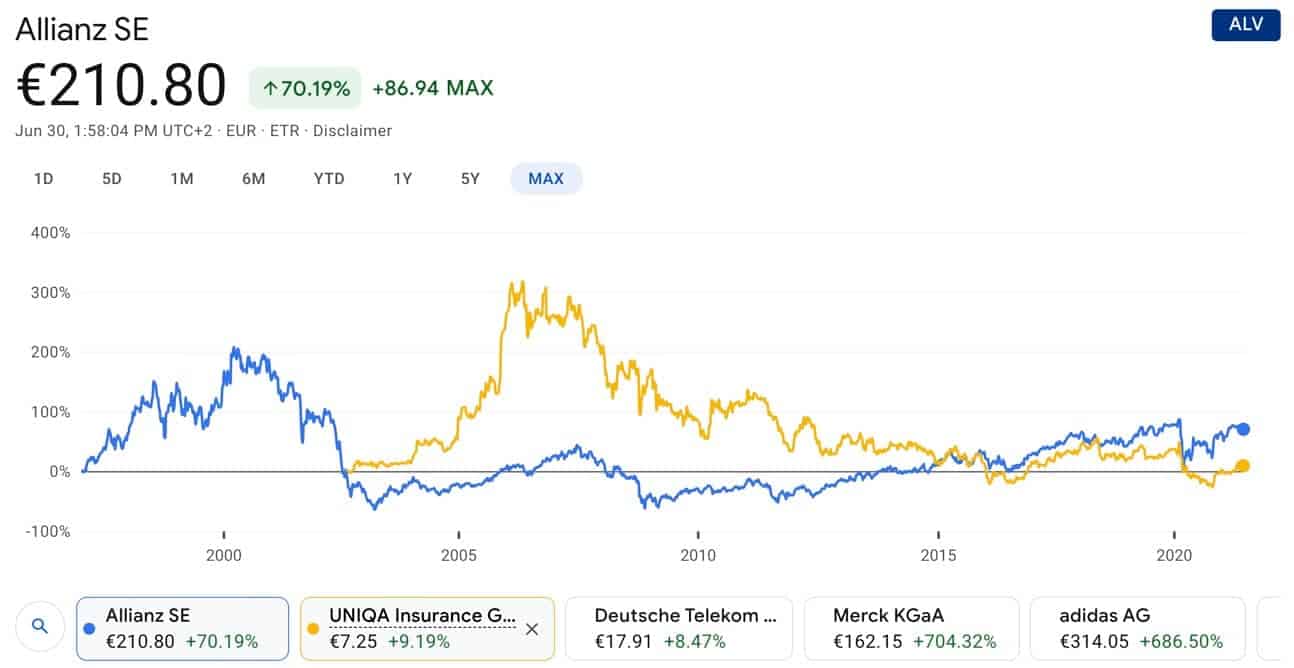This screenshot has height=668, width=1294.
Task: Choose the 1Y time range
Action: point(402,179)
